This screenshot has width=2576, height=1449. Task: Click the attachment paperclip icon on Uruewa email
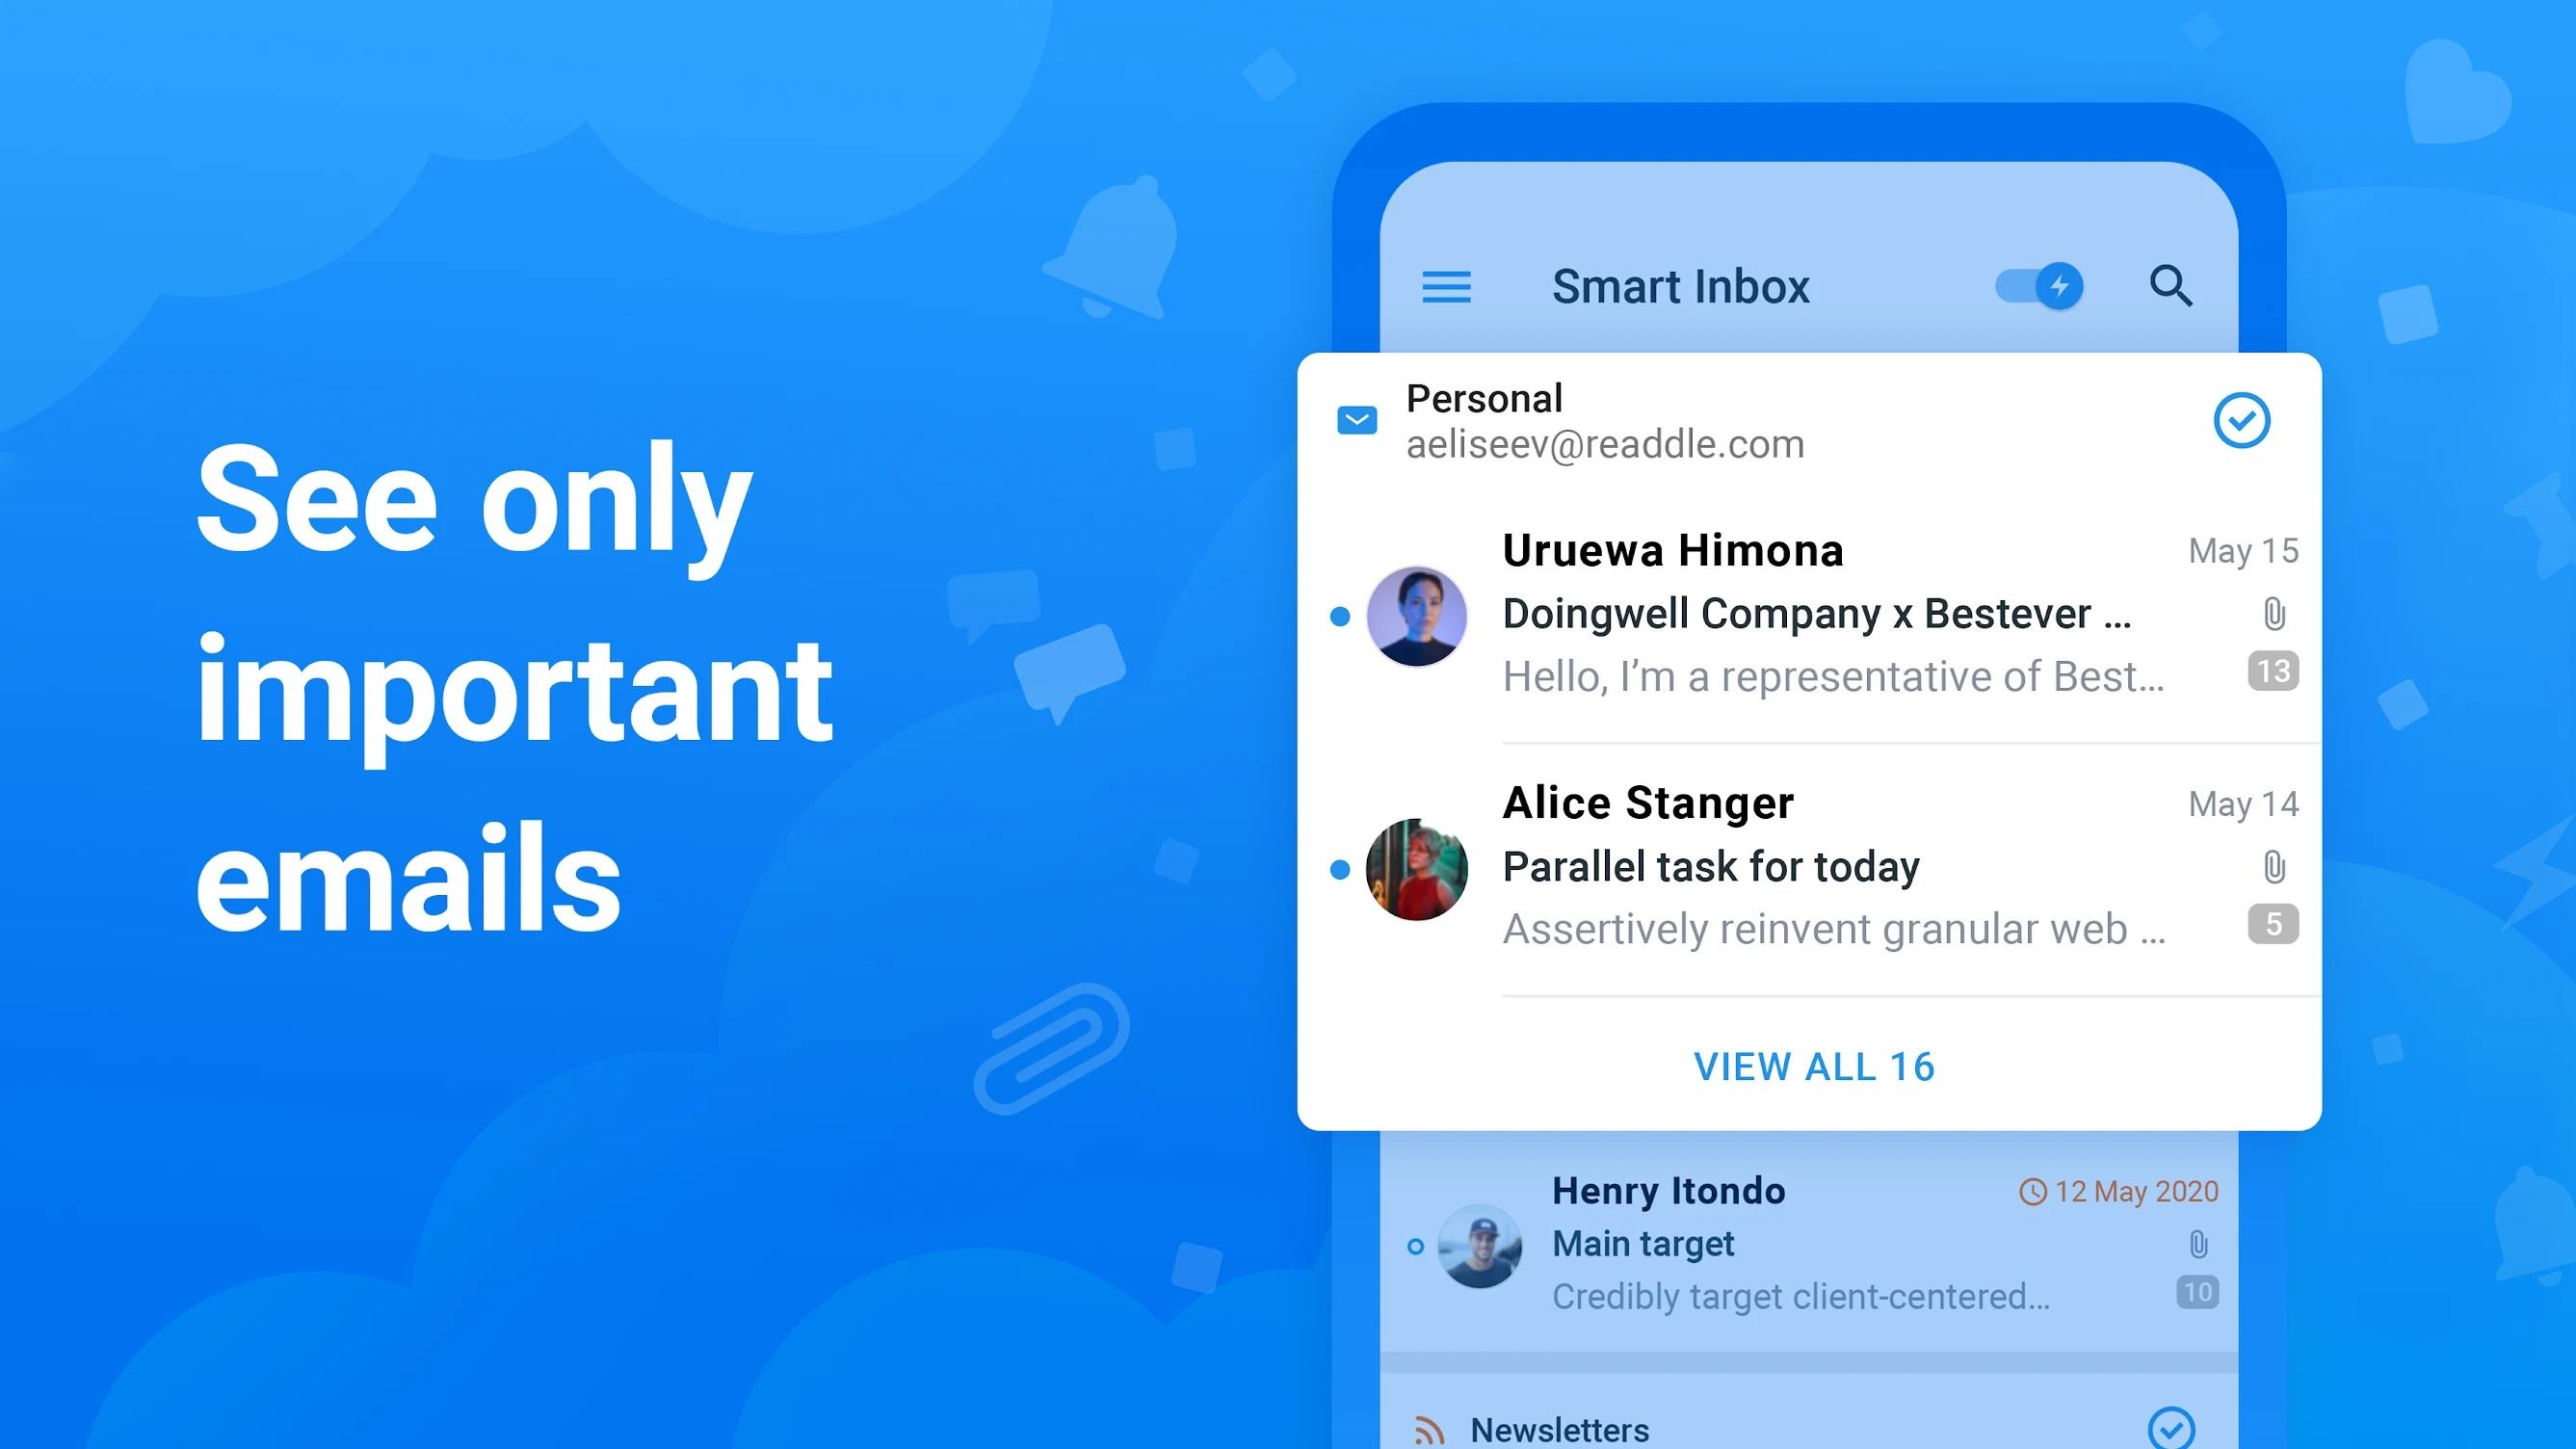[x=2274, y=614]
